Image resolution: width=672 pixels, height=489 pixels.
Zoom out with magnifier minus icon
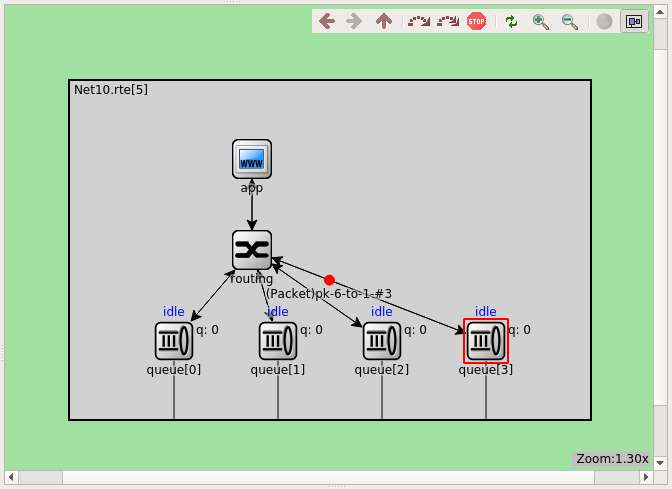(570, 21)
